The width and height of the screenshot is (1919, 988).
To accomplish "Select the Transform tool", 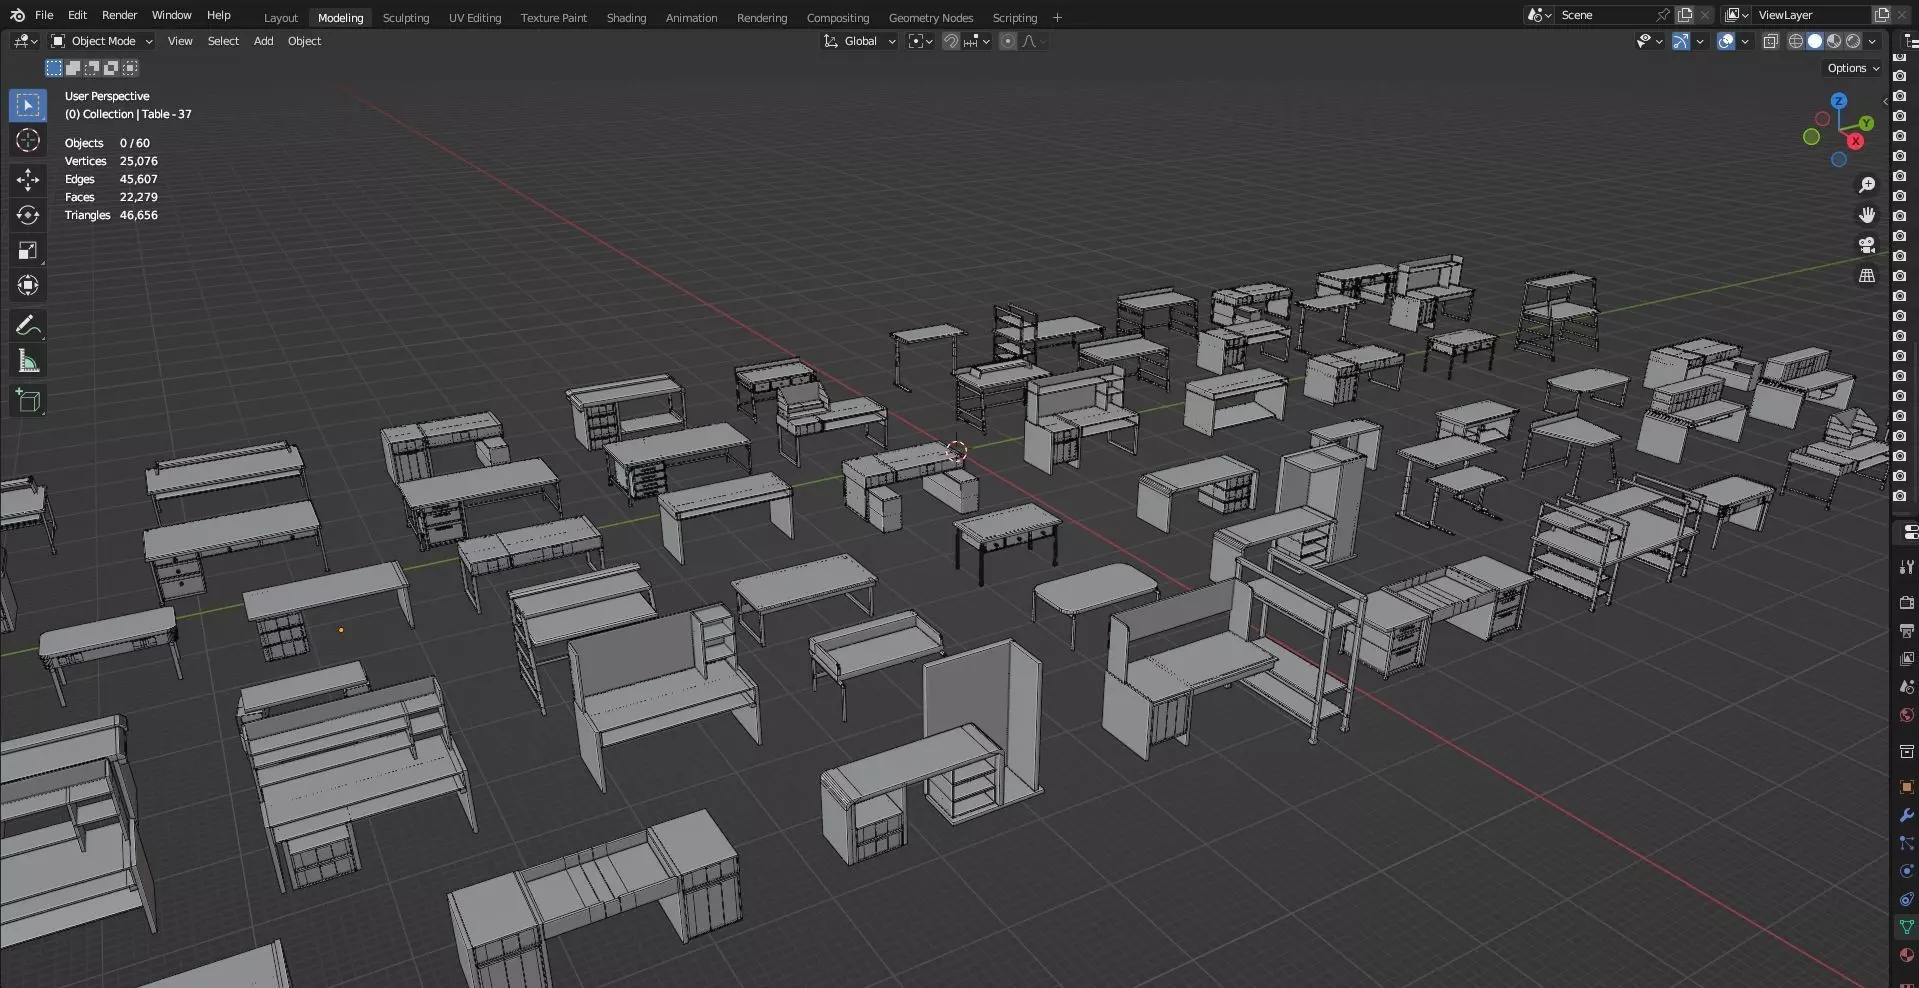I will (x=28, y=285).
